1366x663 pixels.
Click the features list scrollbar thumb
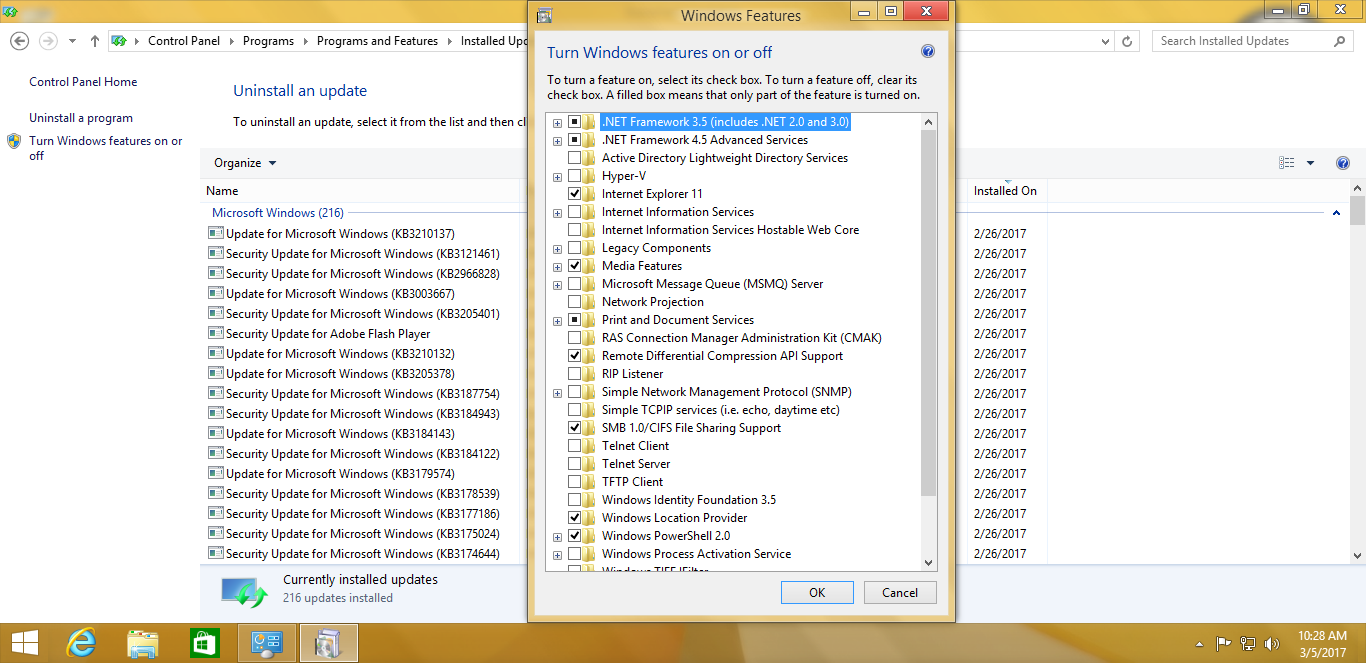tap(929, 313)
